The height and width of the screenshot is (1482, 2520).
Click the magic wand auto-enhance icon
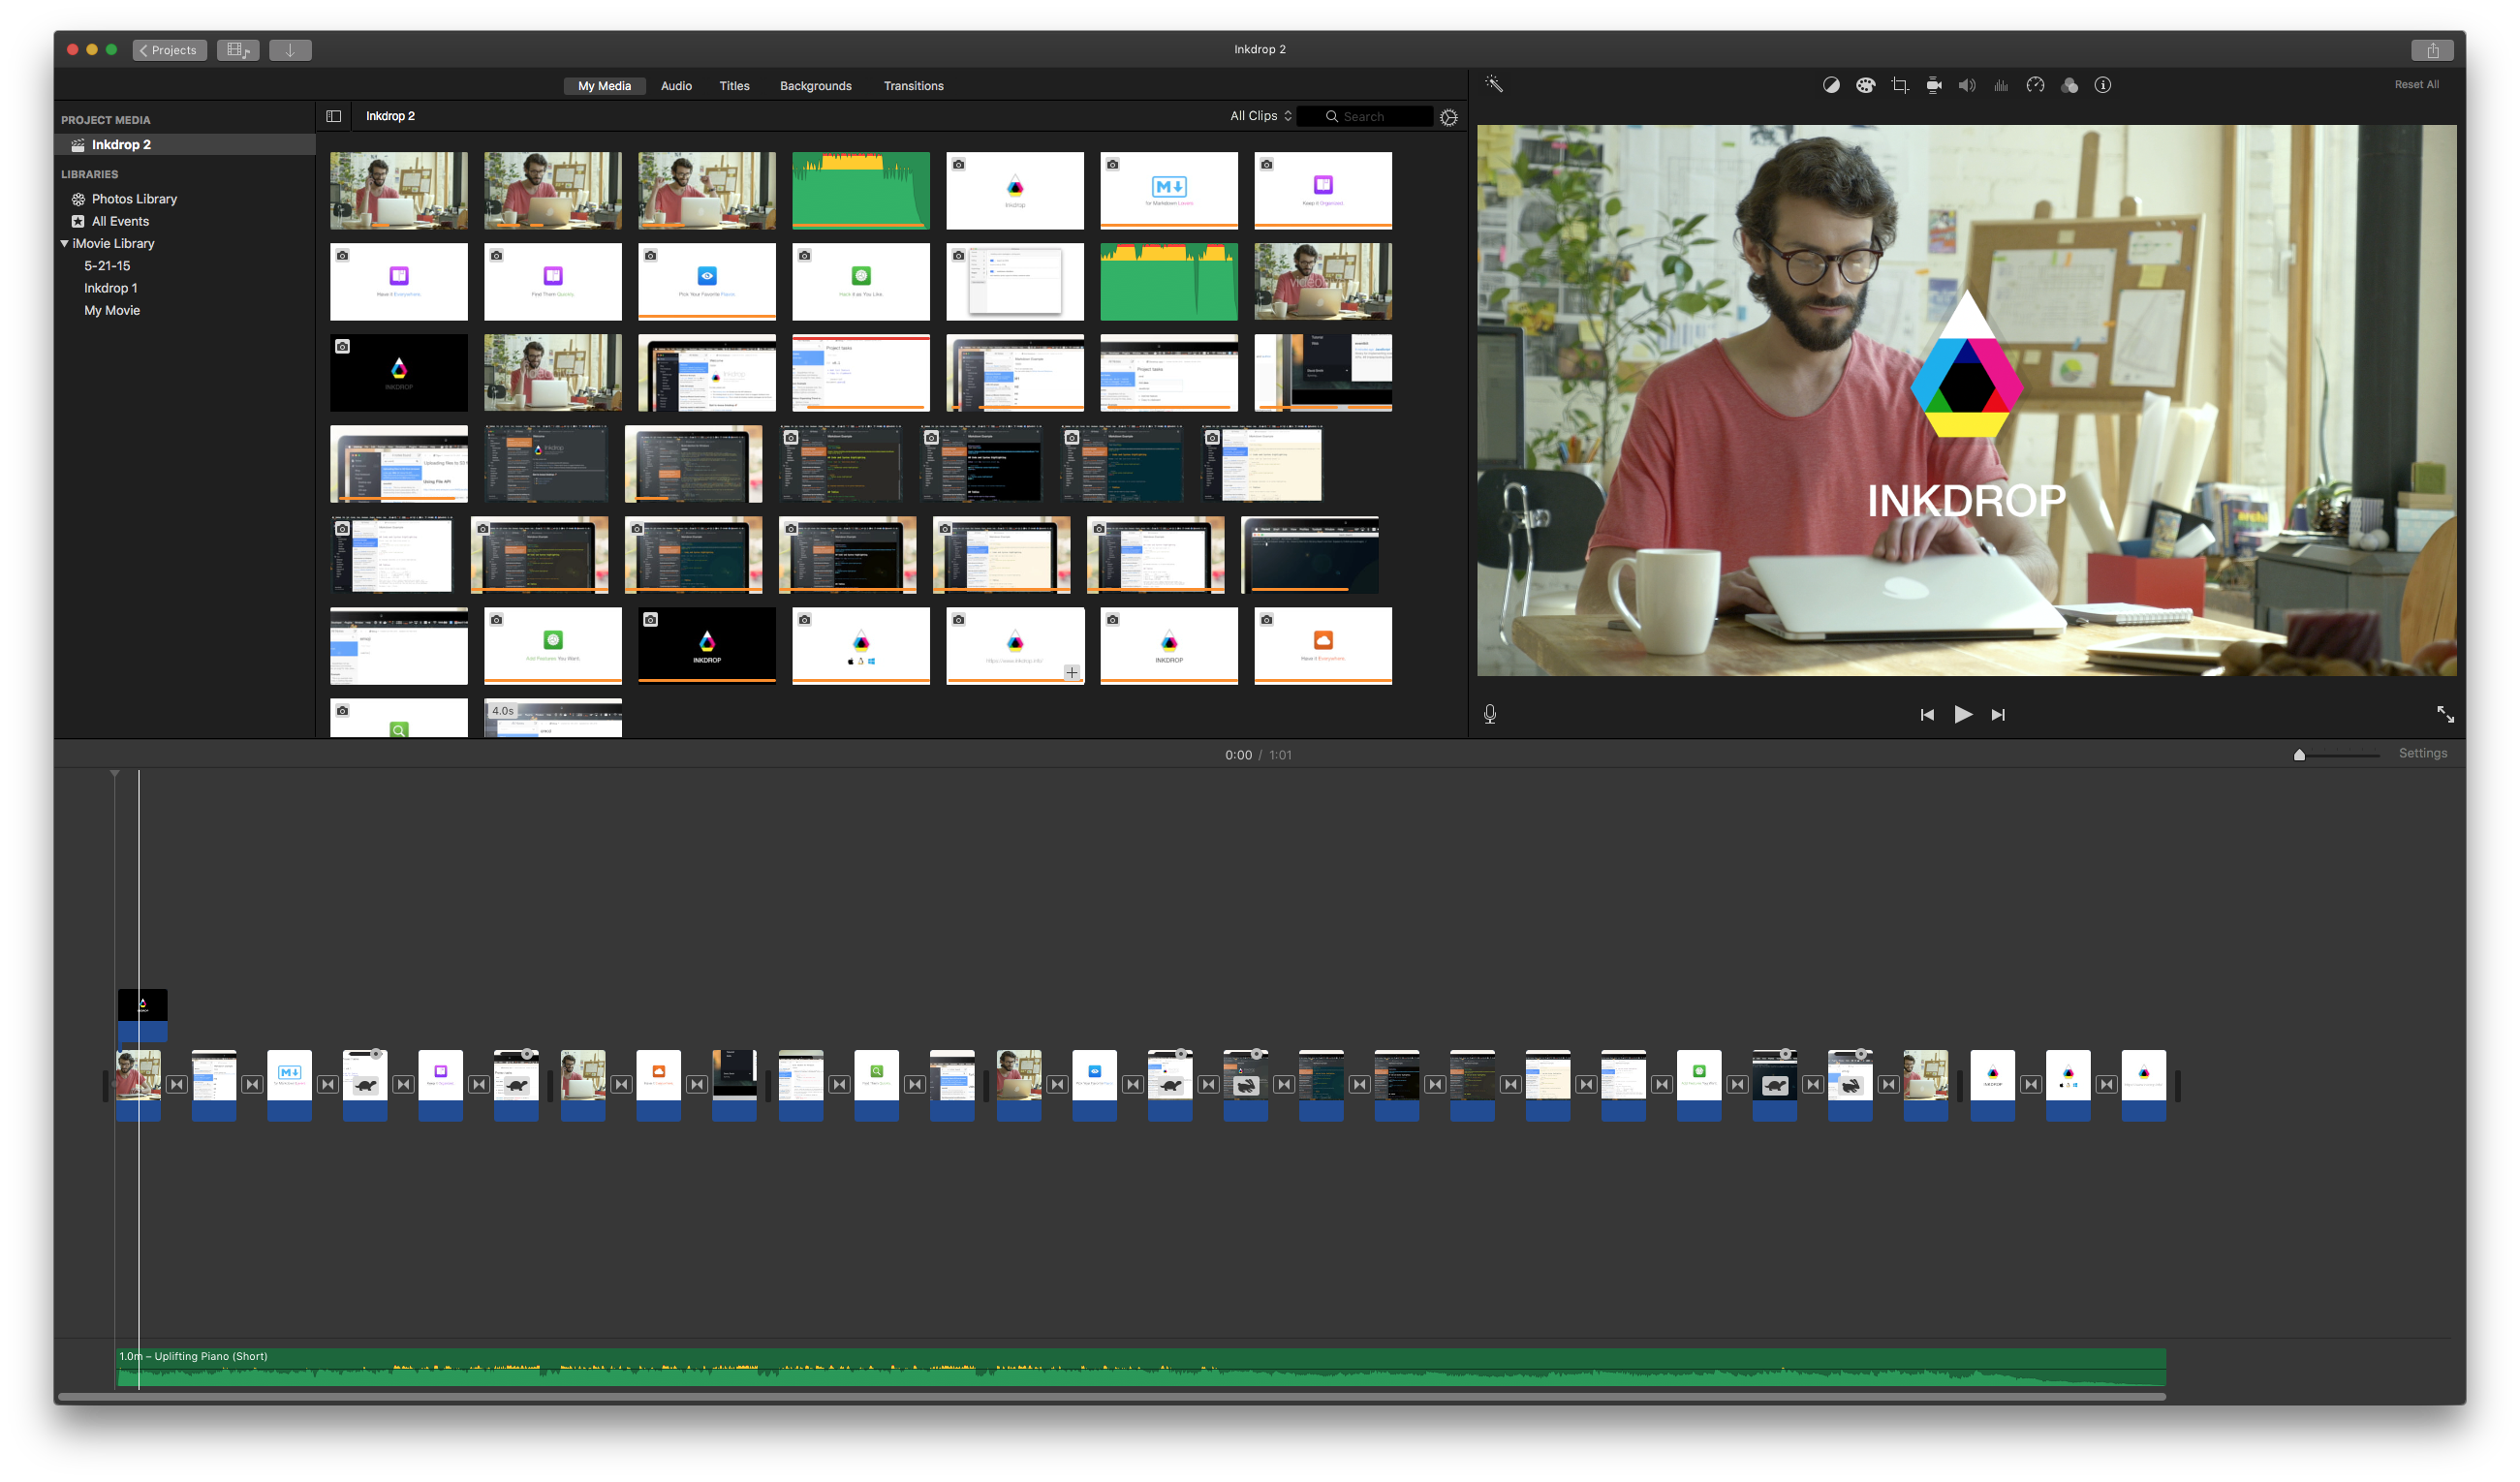click(1494, 84)
